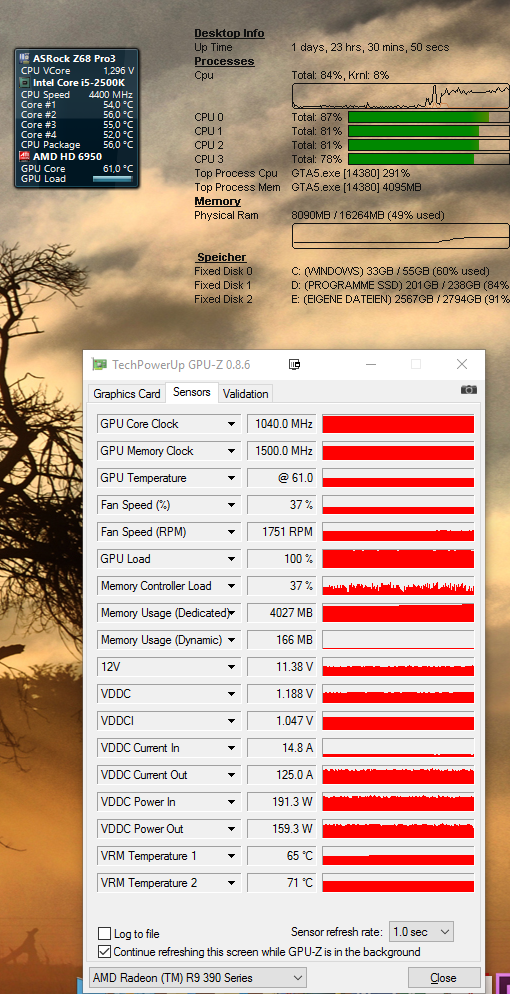Click the Fan Speed 1751 RPM value

[x=281, y=532]
